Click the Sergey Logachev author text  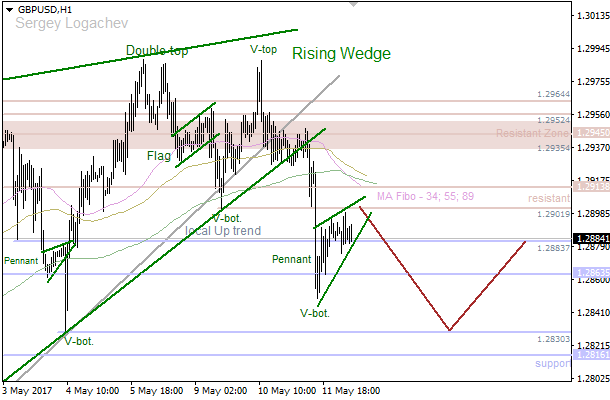(x=59, y=23)
